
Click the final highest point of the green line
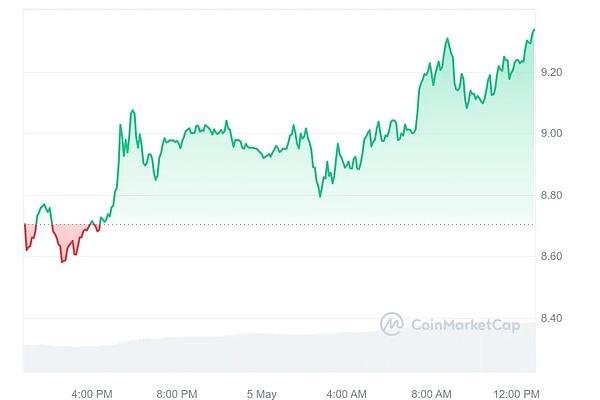[534, 29]
